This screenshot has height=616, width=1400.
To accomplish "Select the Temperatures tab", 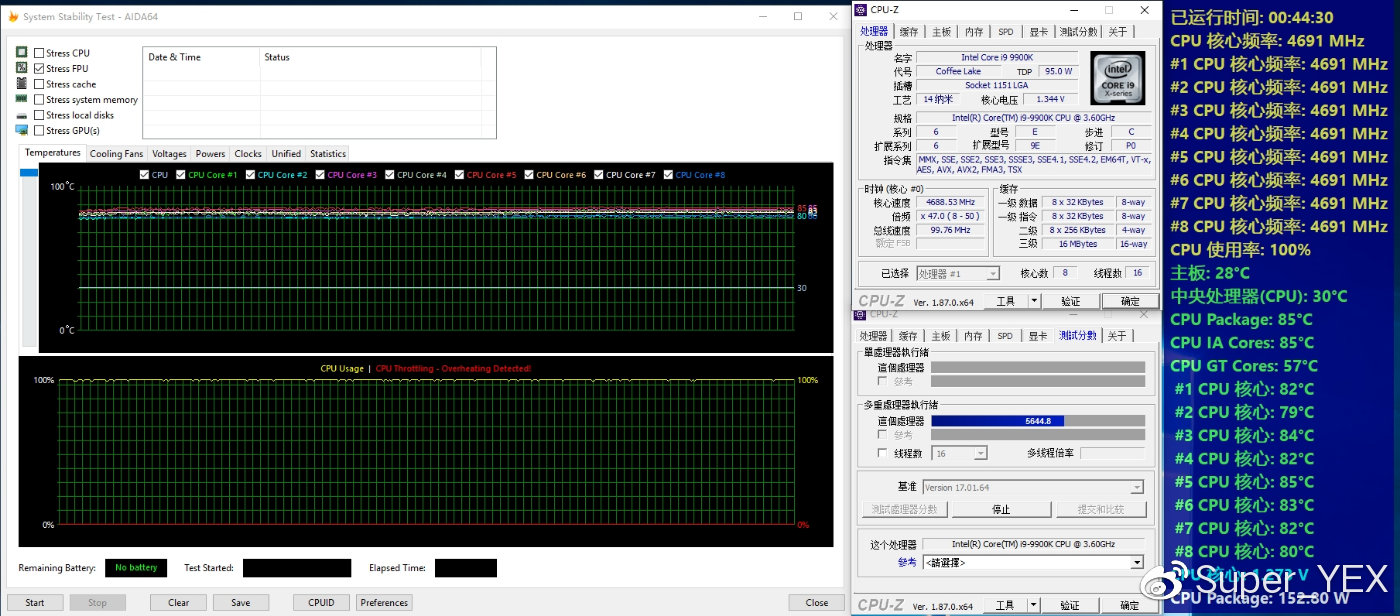I will (x=53, y=153).
